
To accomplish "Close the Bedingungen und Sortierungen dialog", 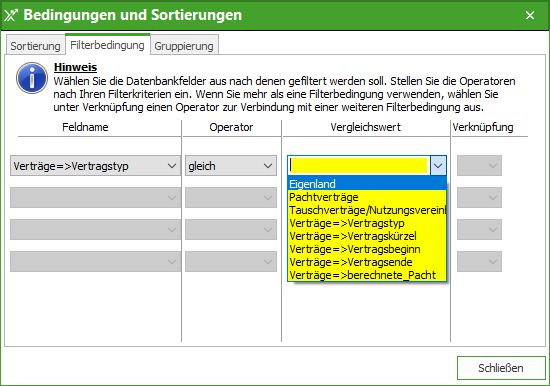I will click(530, 15).
